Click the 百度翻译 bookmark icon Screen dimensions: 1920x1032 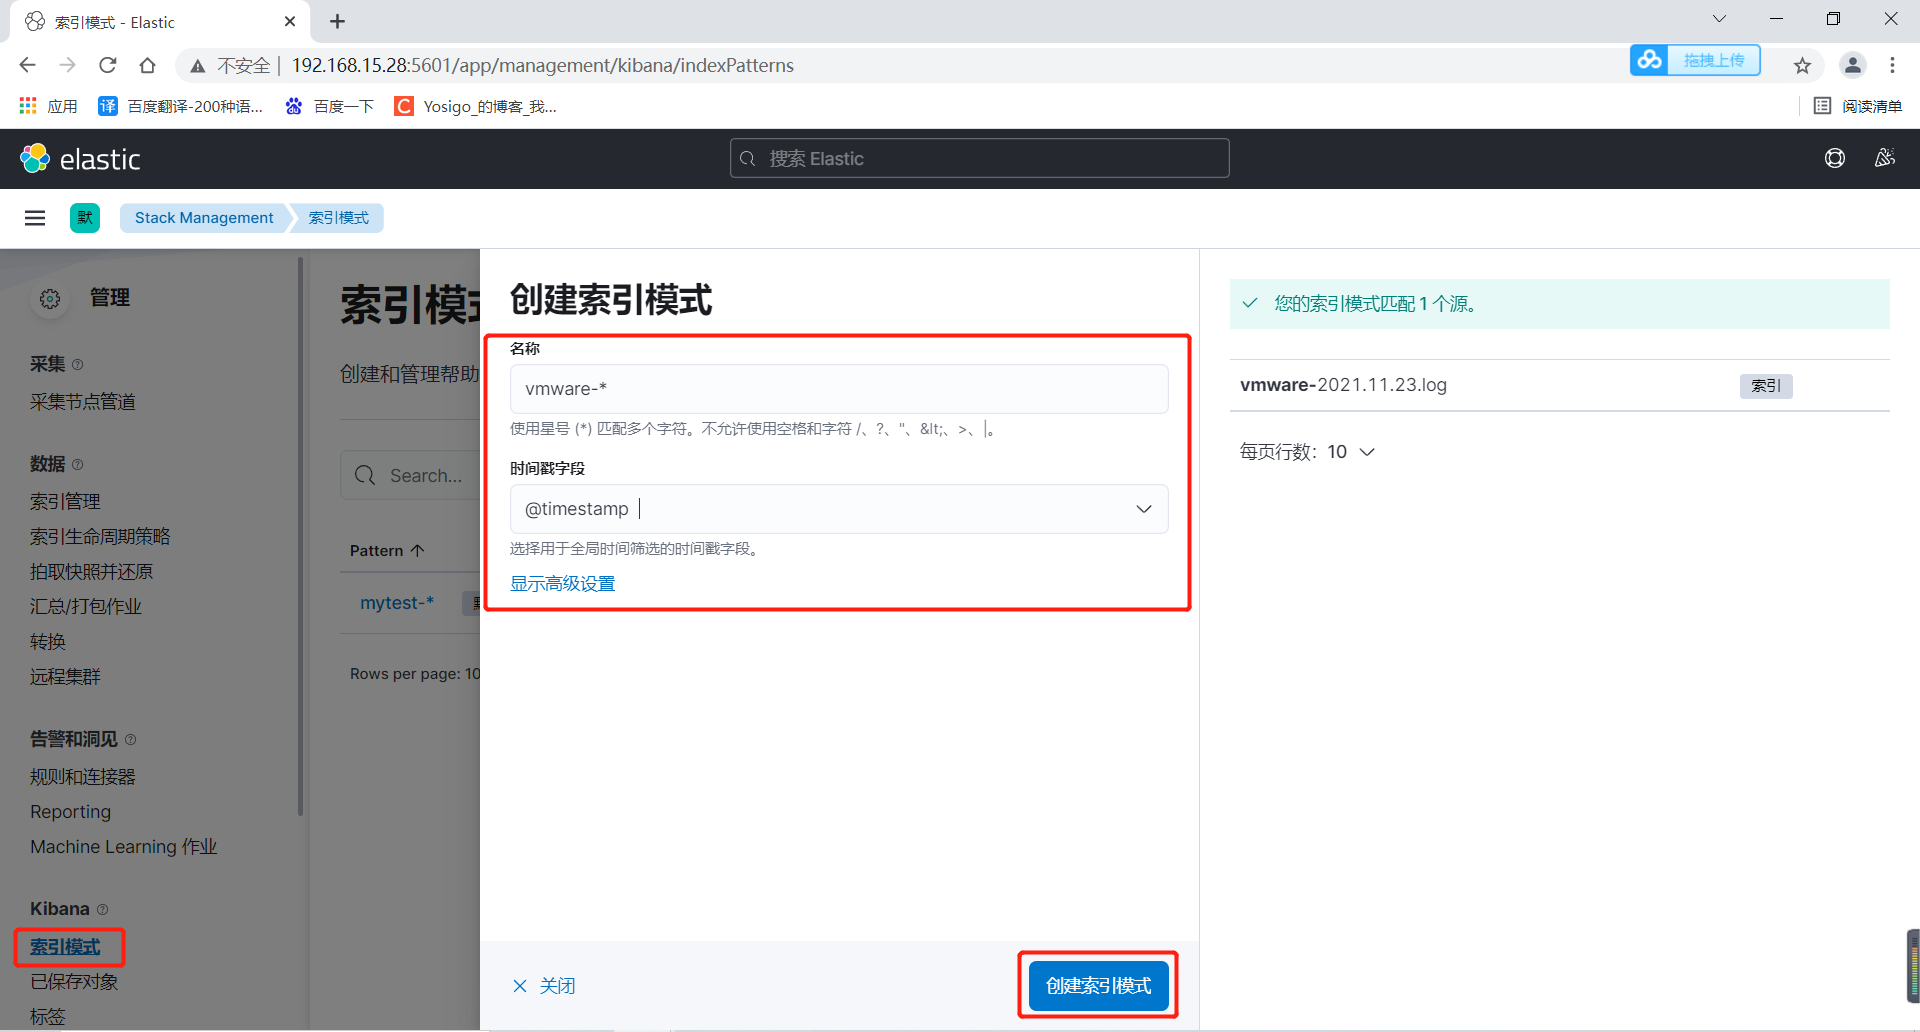click(x=107, y=105)
